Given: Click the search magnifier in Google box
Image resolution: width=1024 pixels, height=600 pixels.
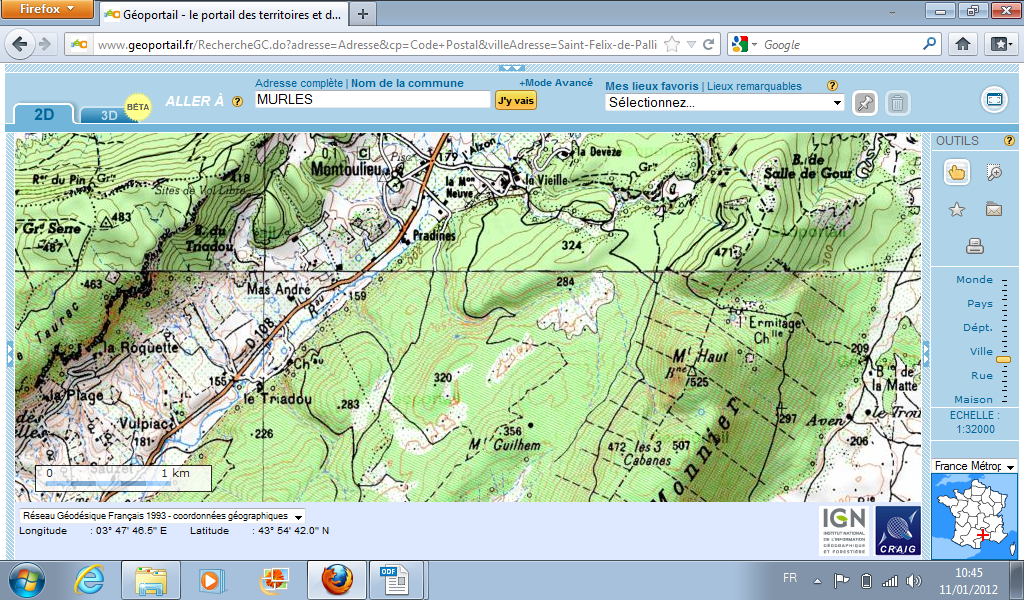Looking at the screenshot, I should coord(929,44).
